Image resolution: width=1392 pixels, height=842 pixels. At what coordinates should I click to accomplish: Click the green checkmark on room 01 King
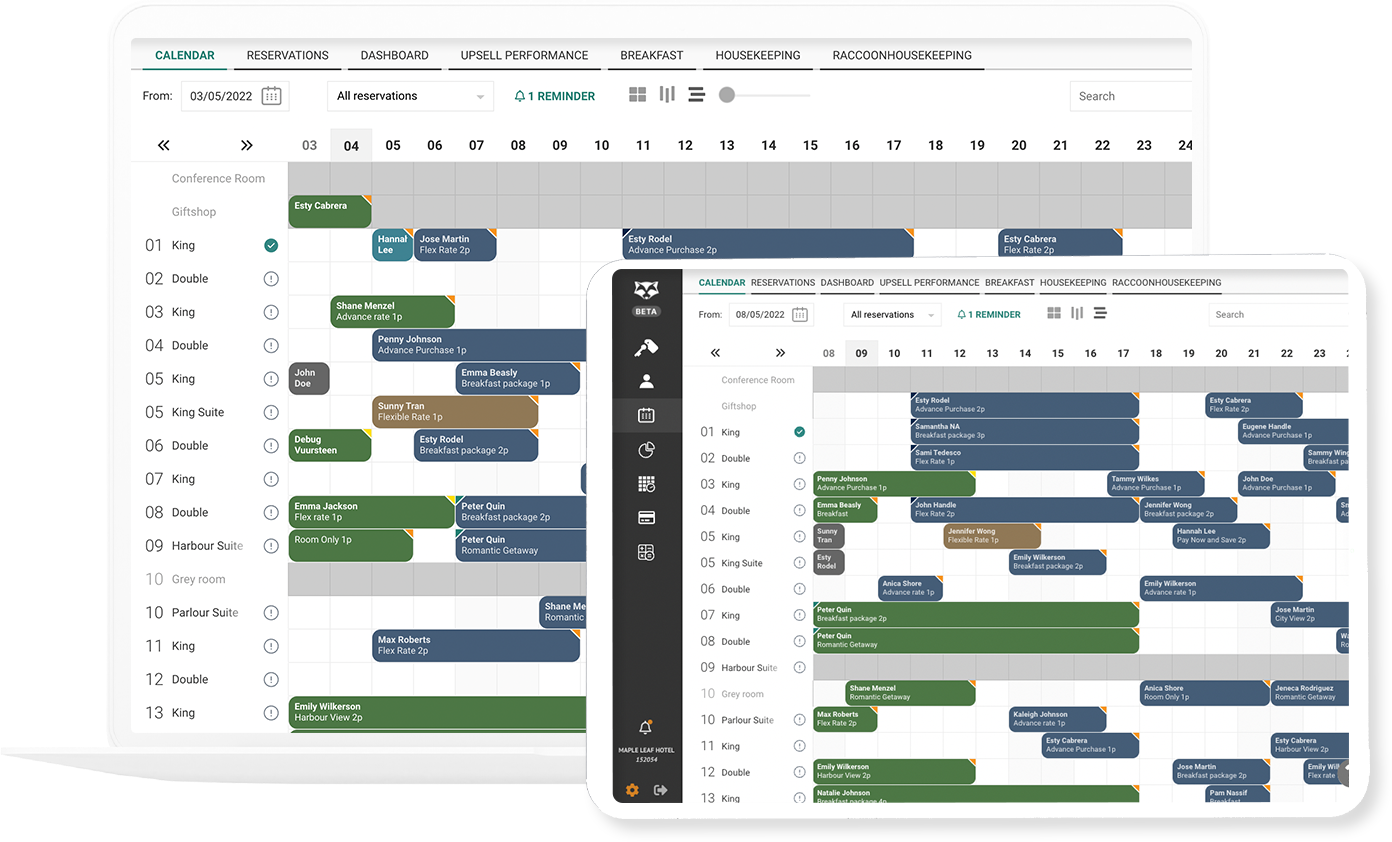(x=271, y=244)
